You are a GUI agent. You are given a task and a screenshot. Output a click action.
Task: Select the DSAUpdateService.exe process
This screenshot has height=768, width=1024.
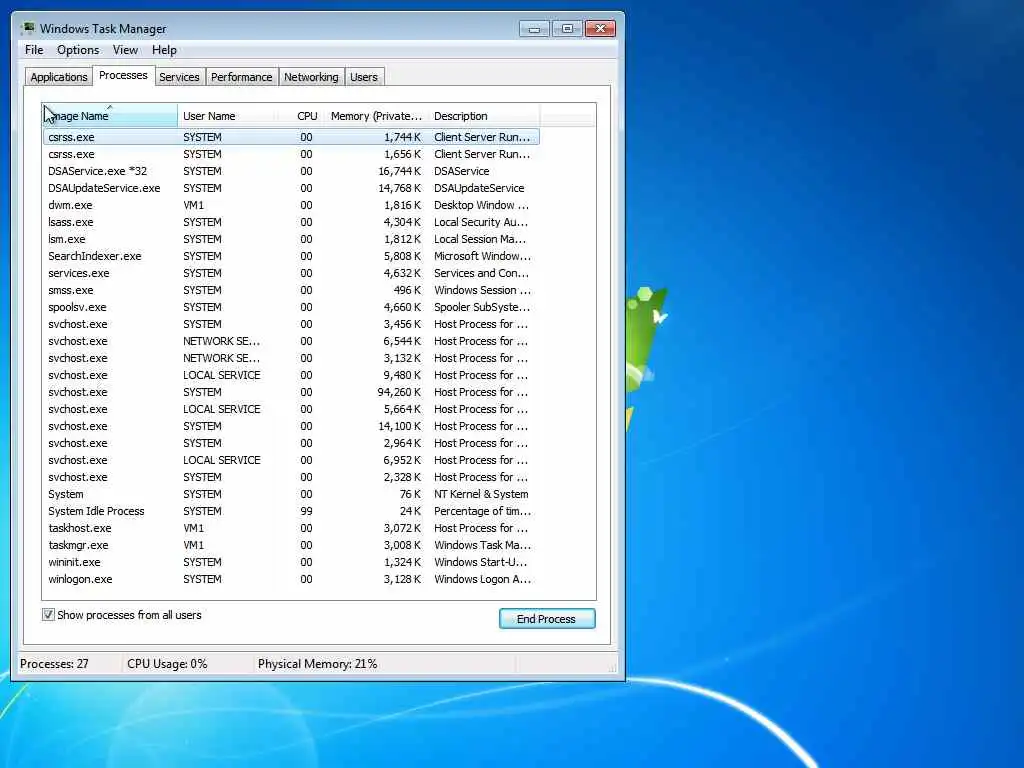pyautogui.click(x=291, y=188)
